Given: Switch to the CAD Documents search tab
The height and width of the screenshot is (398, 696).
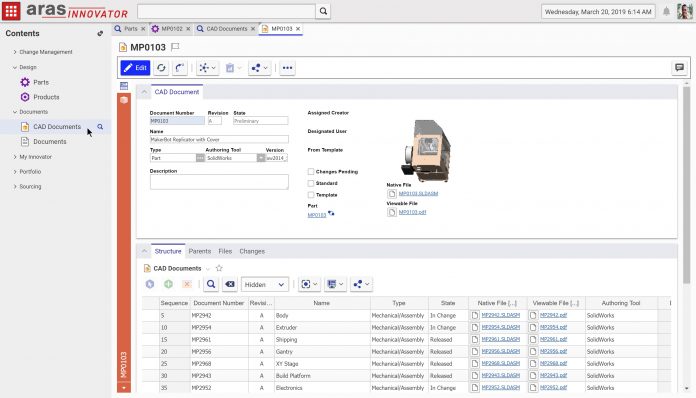Looking at the screenshot, I should (x=226, y=28).
